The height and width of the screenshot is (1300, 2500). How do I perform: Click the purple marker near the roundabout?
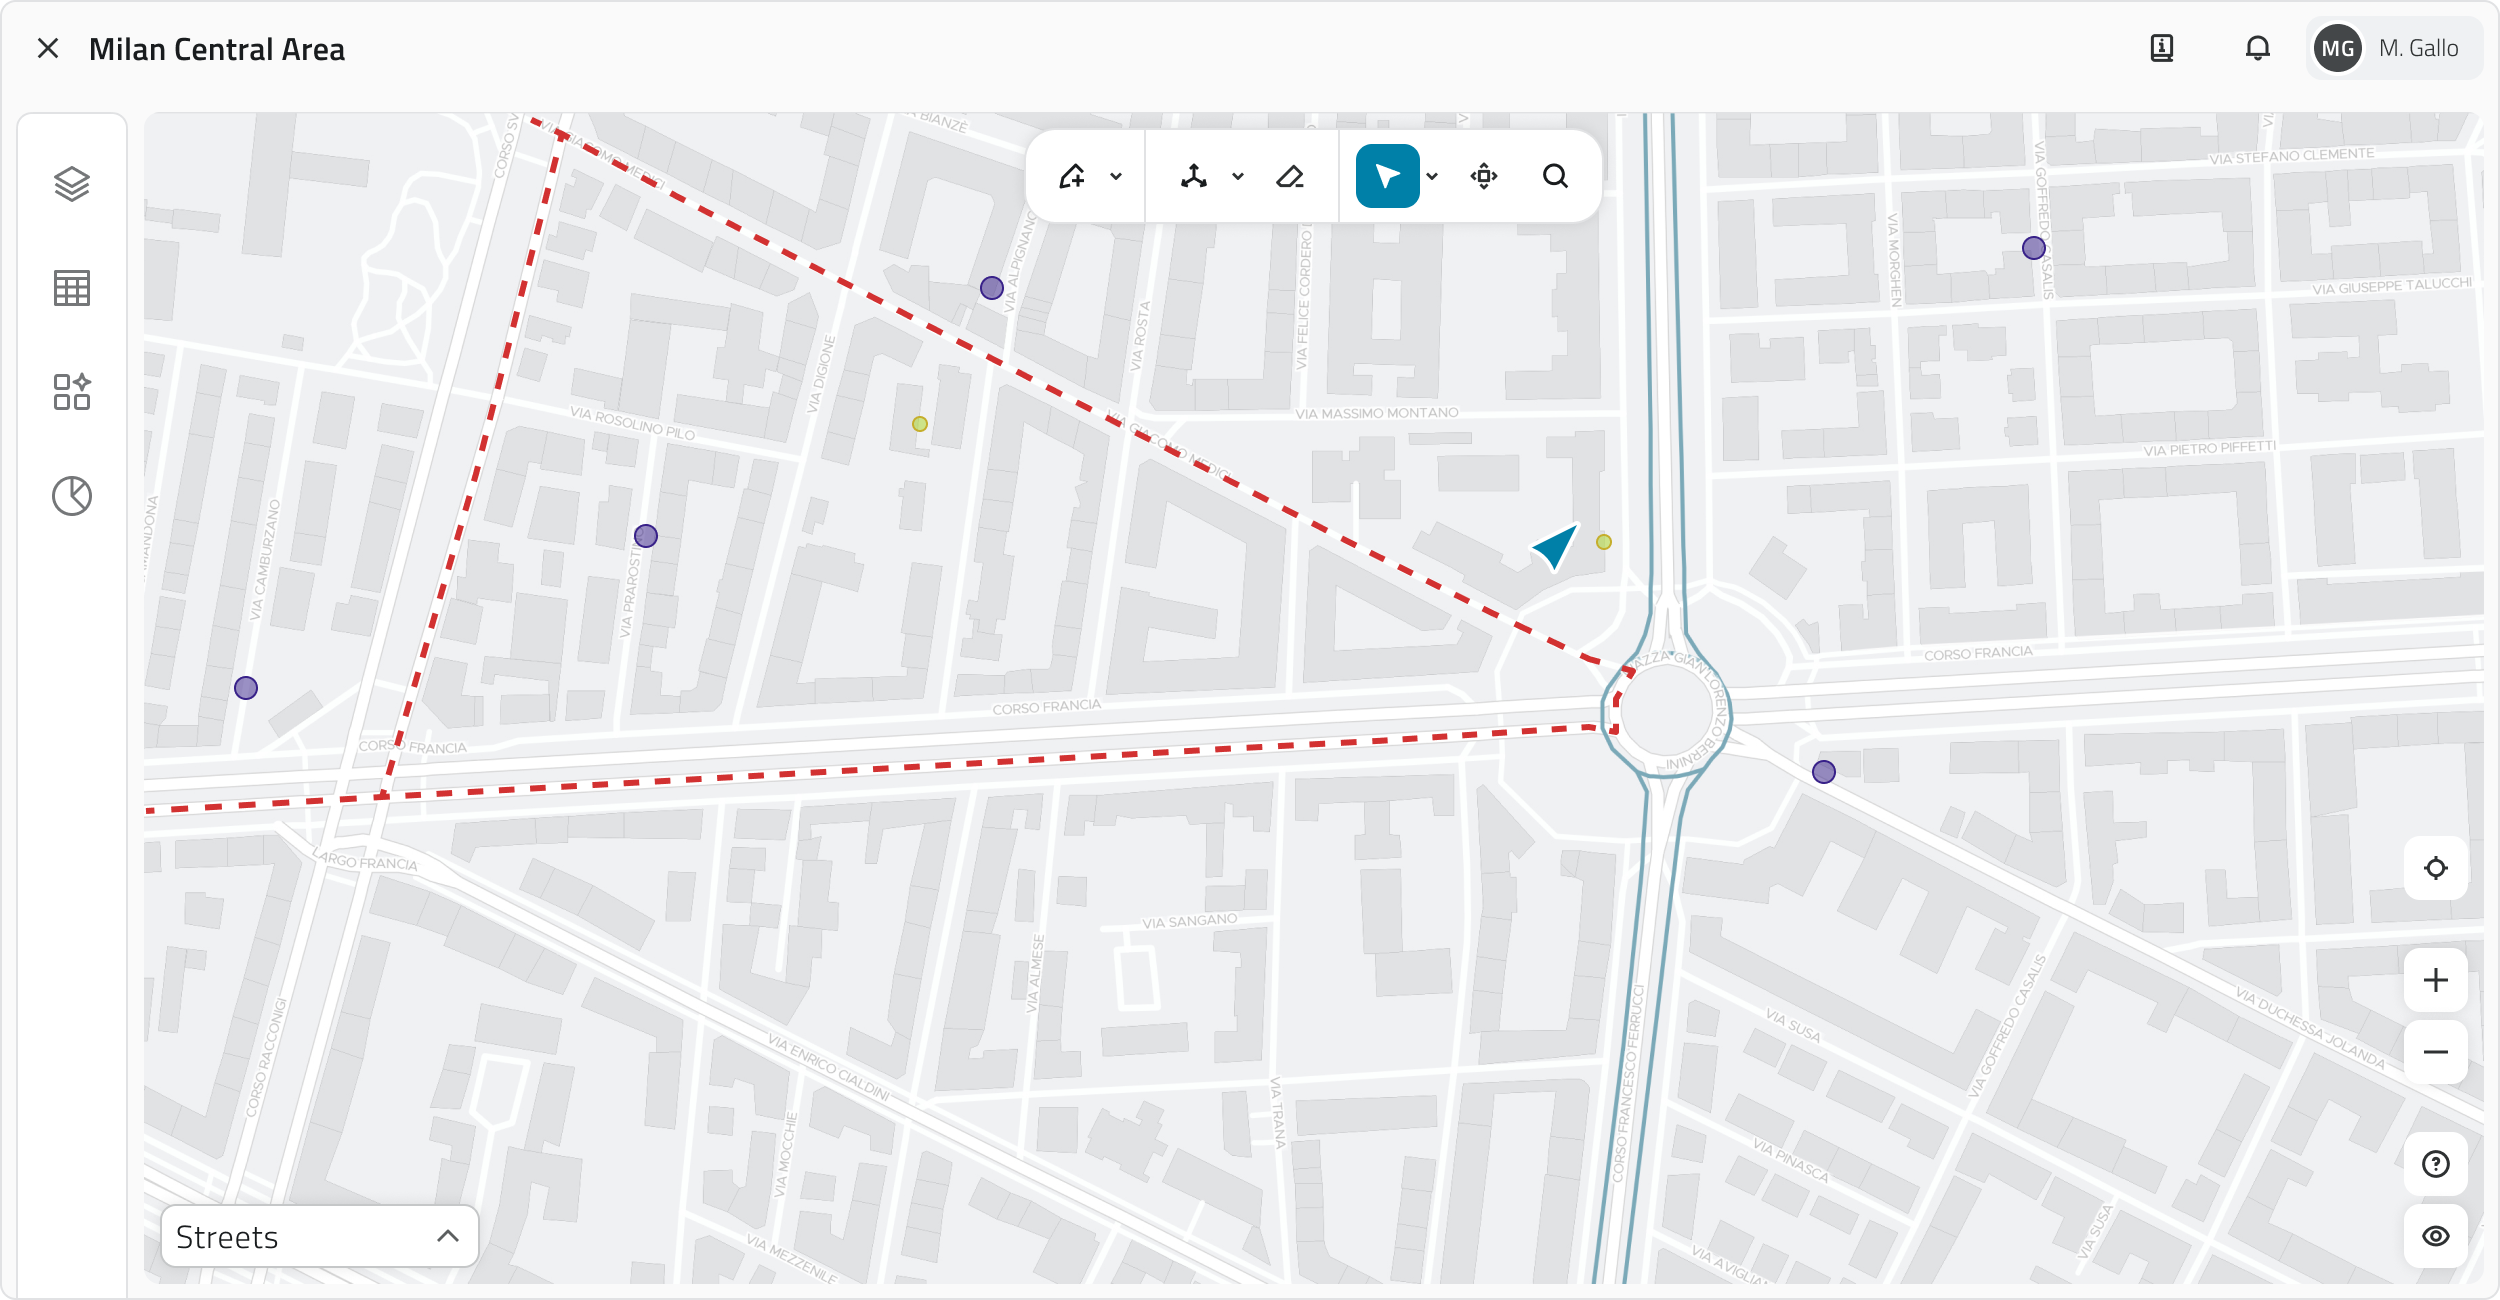point(1824,770)
